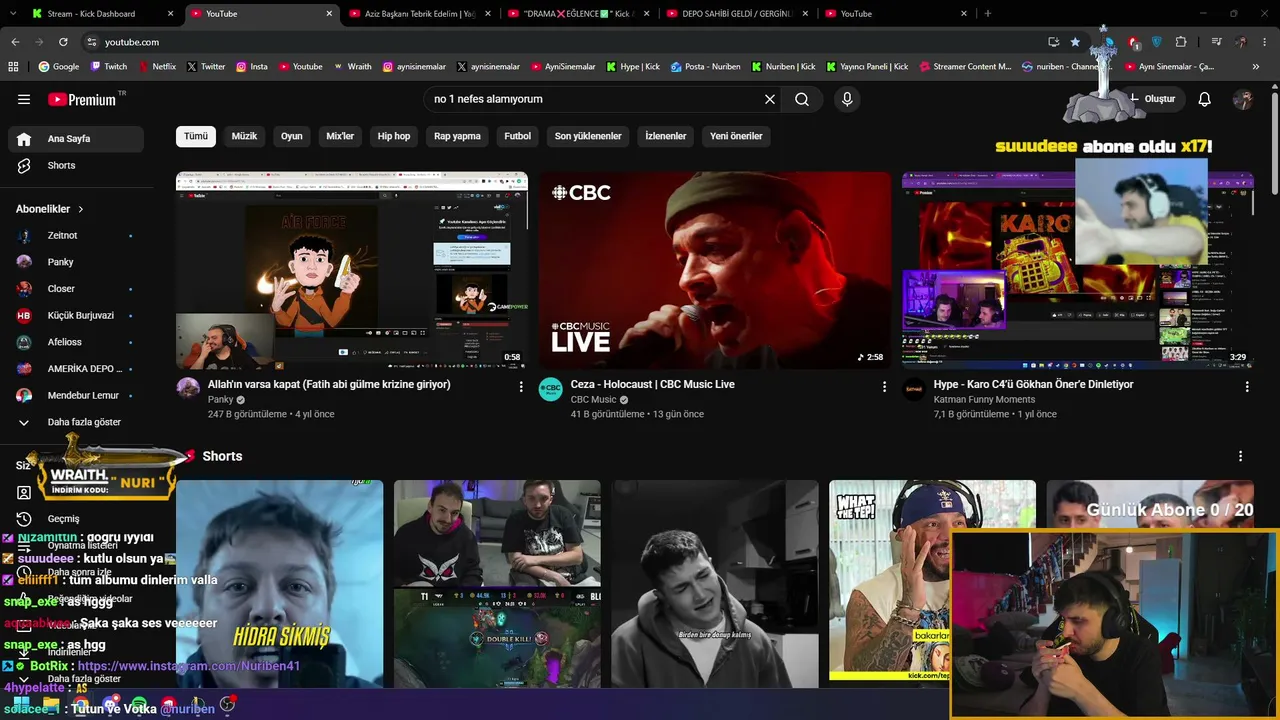Open a new browser tab

(988, 13)
